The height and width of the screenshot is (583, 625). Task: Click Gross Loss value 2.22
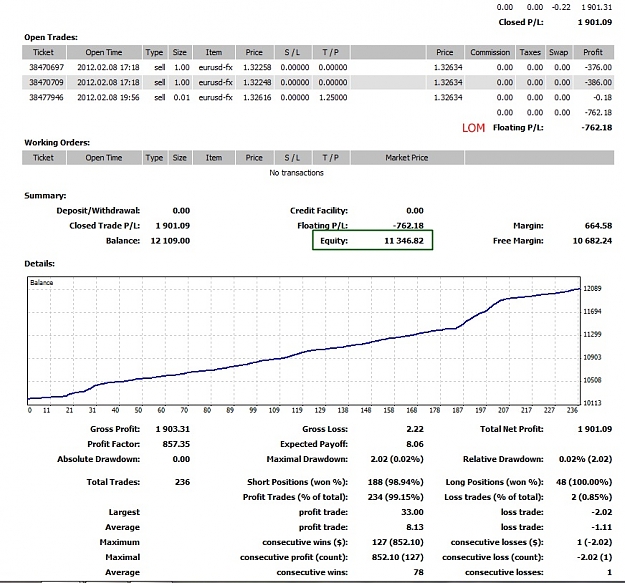(x=415, y=429)
